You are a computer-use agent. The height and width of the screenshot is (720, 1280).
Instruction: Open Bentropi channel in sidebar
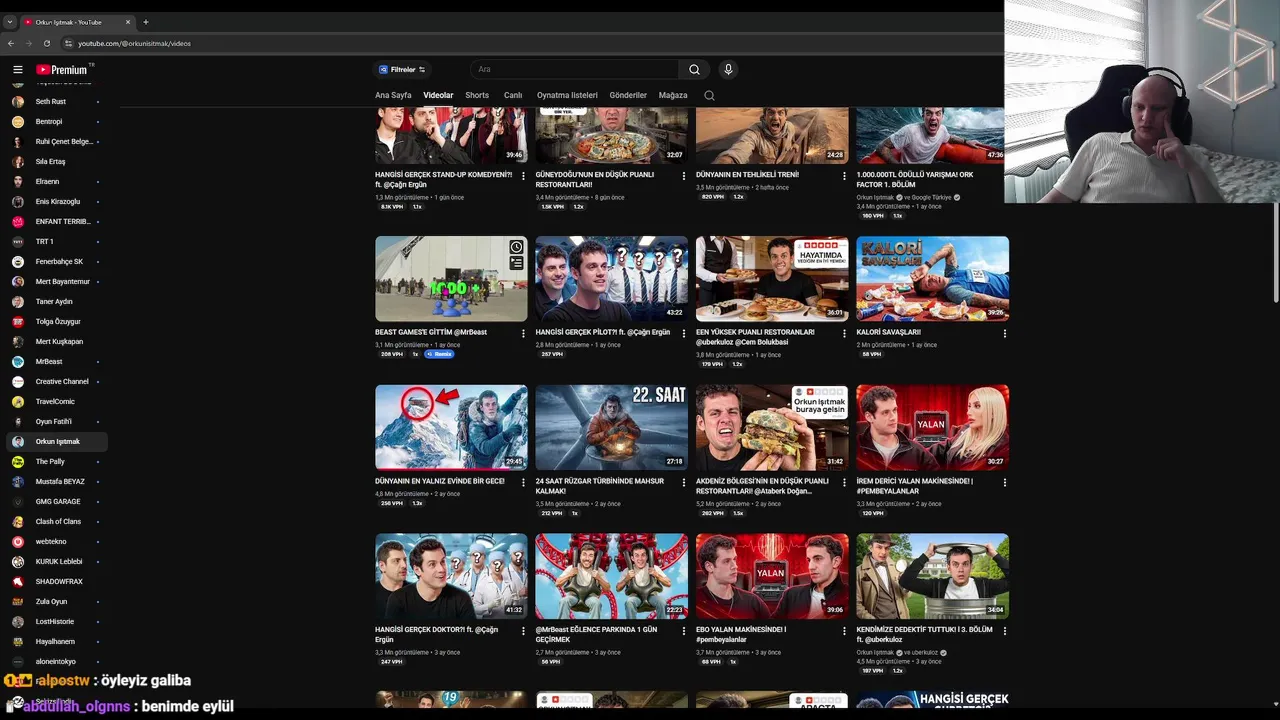pyautogui.click(x=49, y=121)
